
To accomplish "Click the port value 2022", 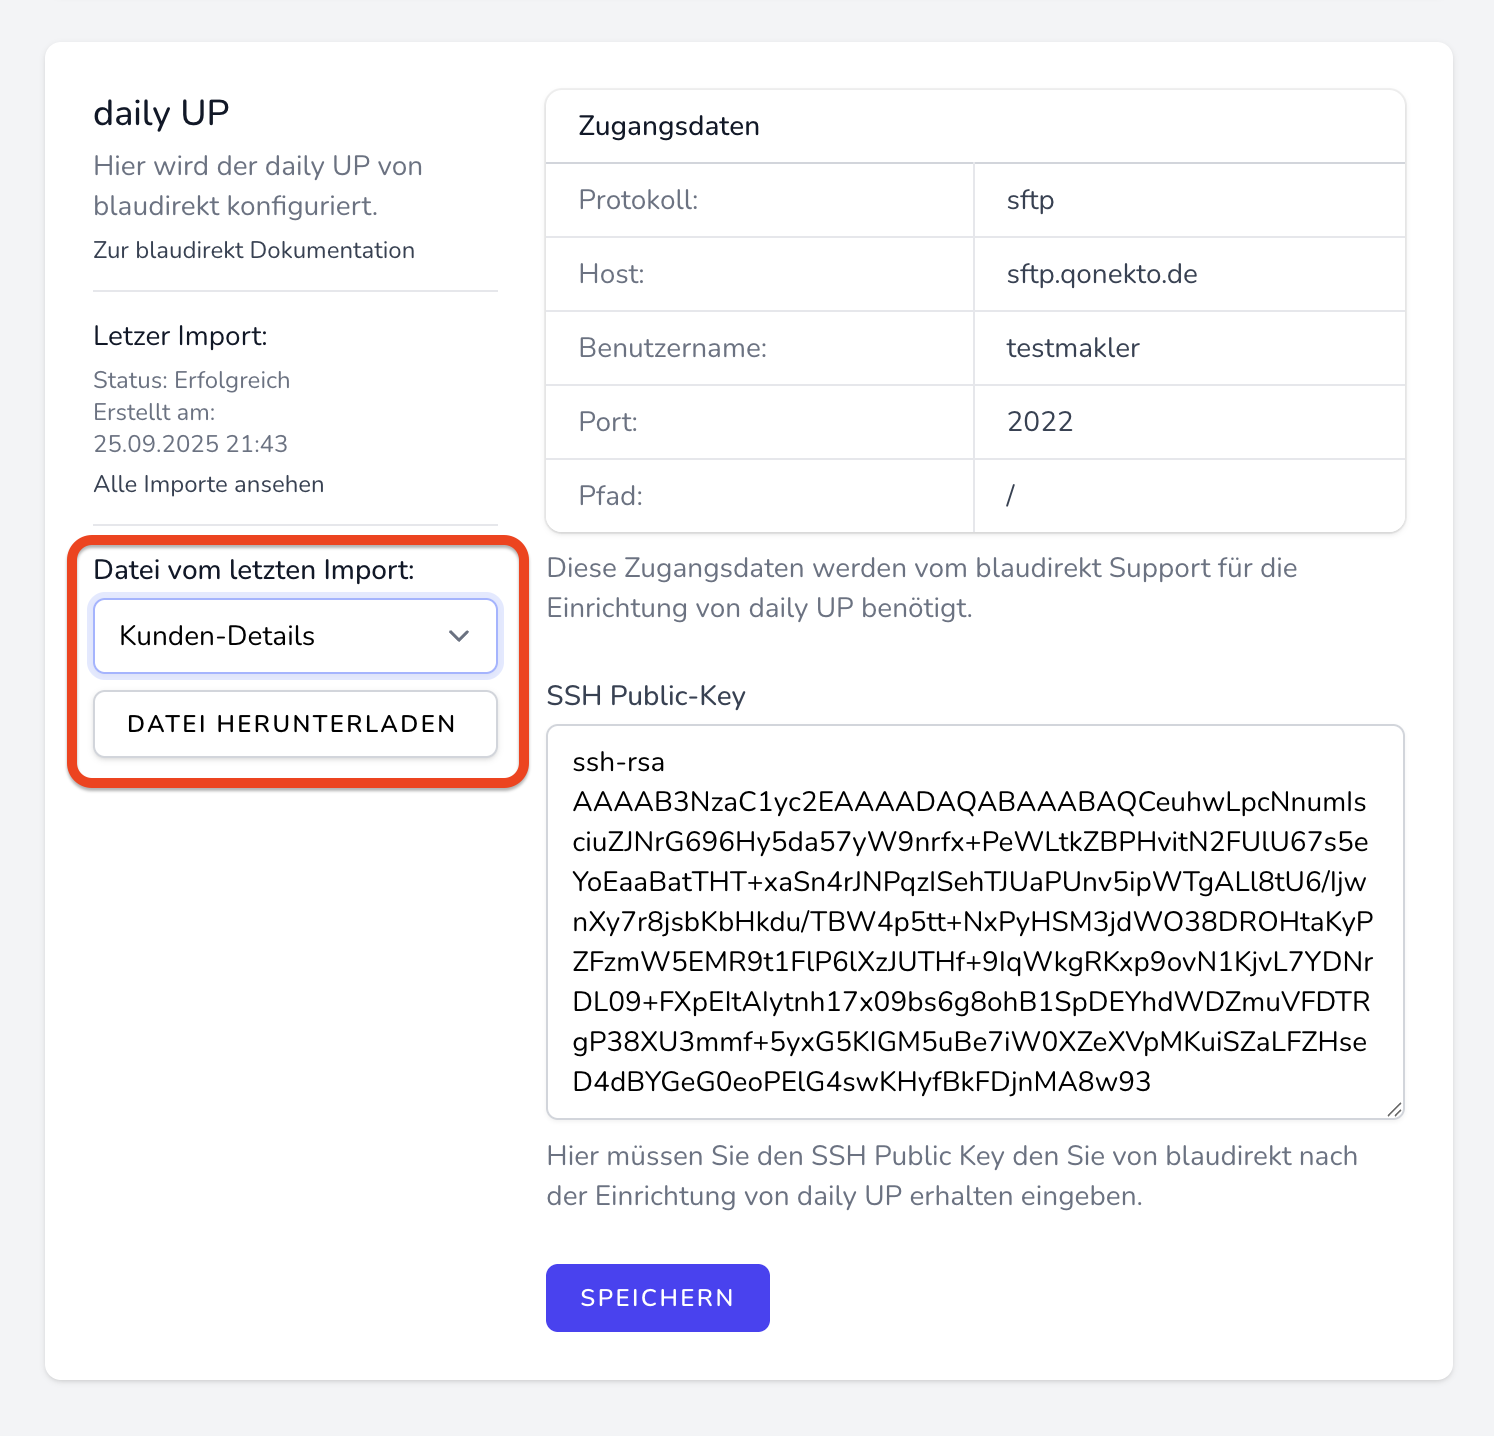I will tap(1040, 422).
